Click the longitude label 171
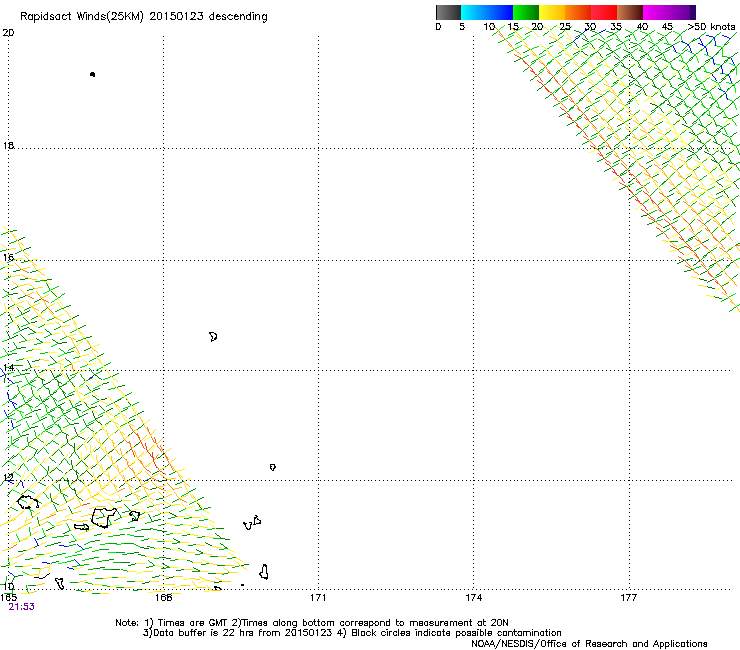This screenshot has height=650, width=740. 318,598
